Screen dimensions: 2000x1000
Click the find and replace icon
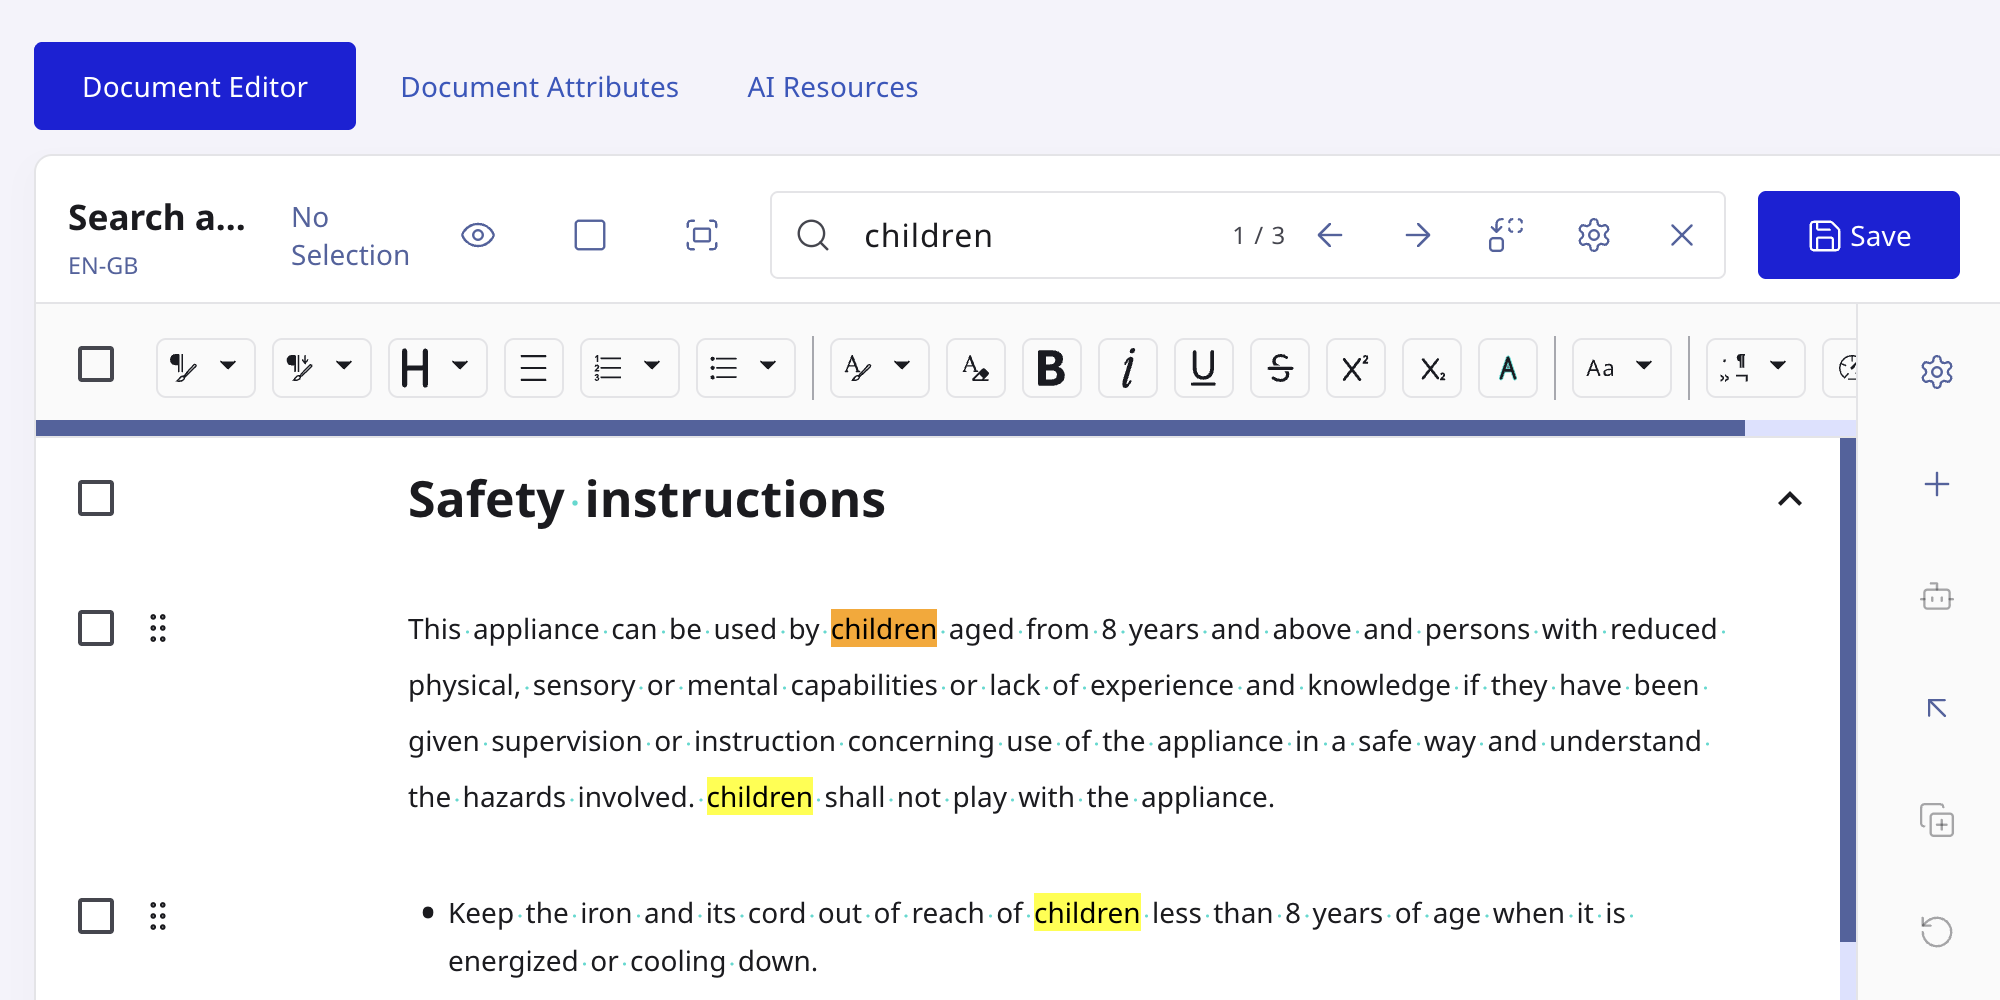(1506, 235)
